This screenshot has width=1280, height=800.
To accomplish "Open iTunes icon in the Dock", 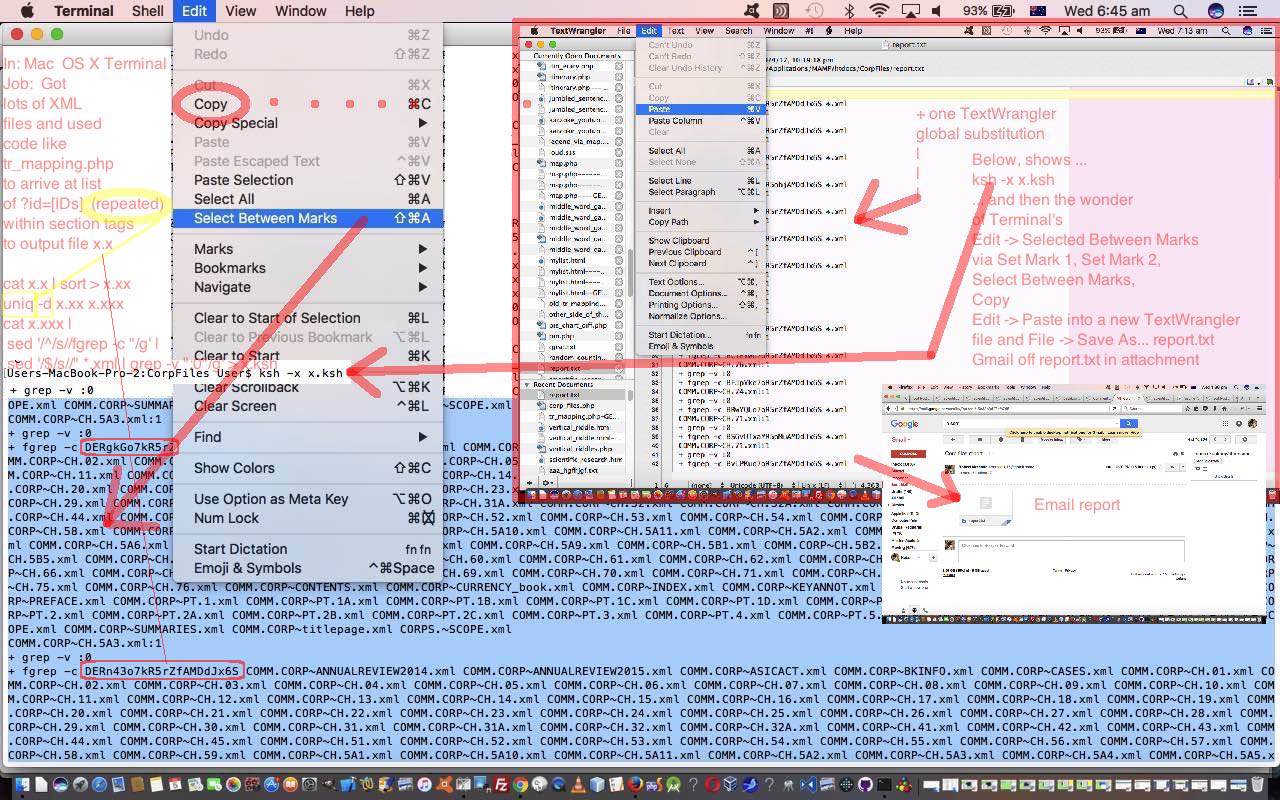I will point(424,785).
